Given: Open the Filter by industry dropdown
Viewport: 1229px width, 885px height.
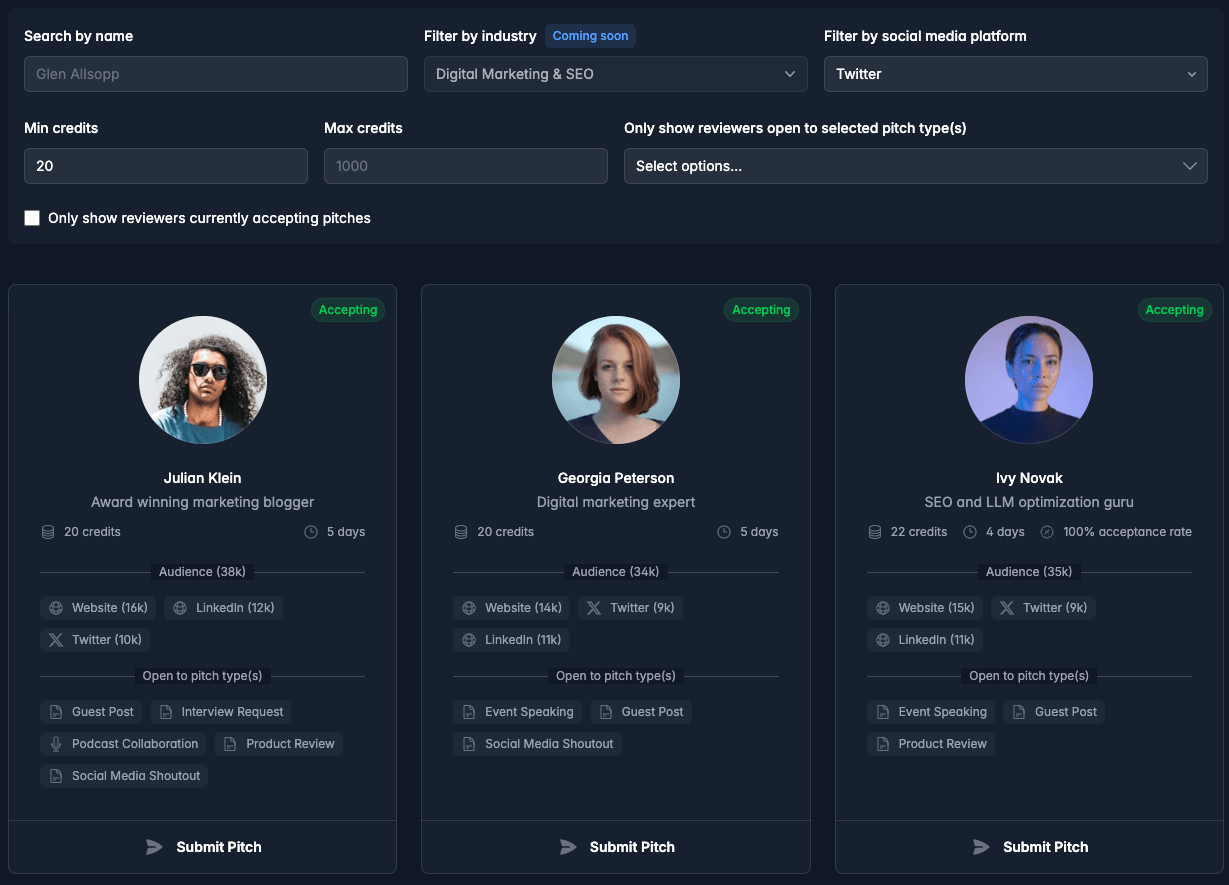Looking at the screenshot, I should click(x=615, y=74).
